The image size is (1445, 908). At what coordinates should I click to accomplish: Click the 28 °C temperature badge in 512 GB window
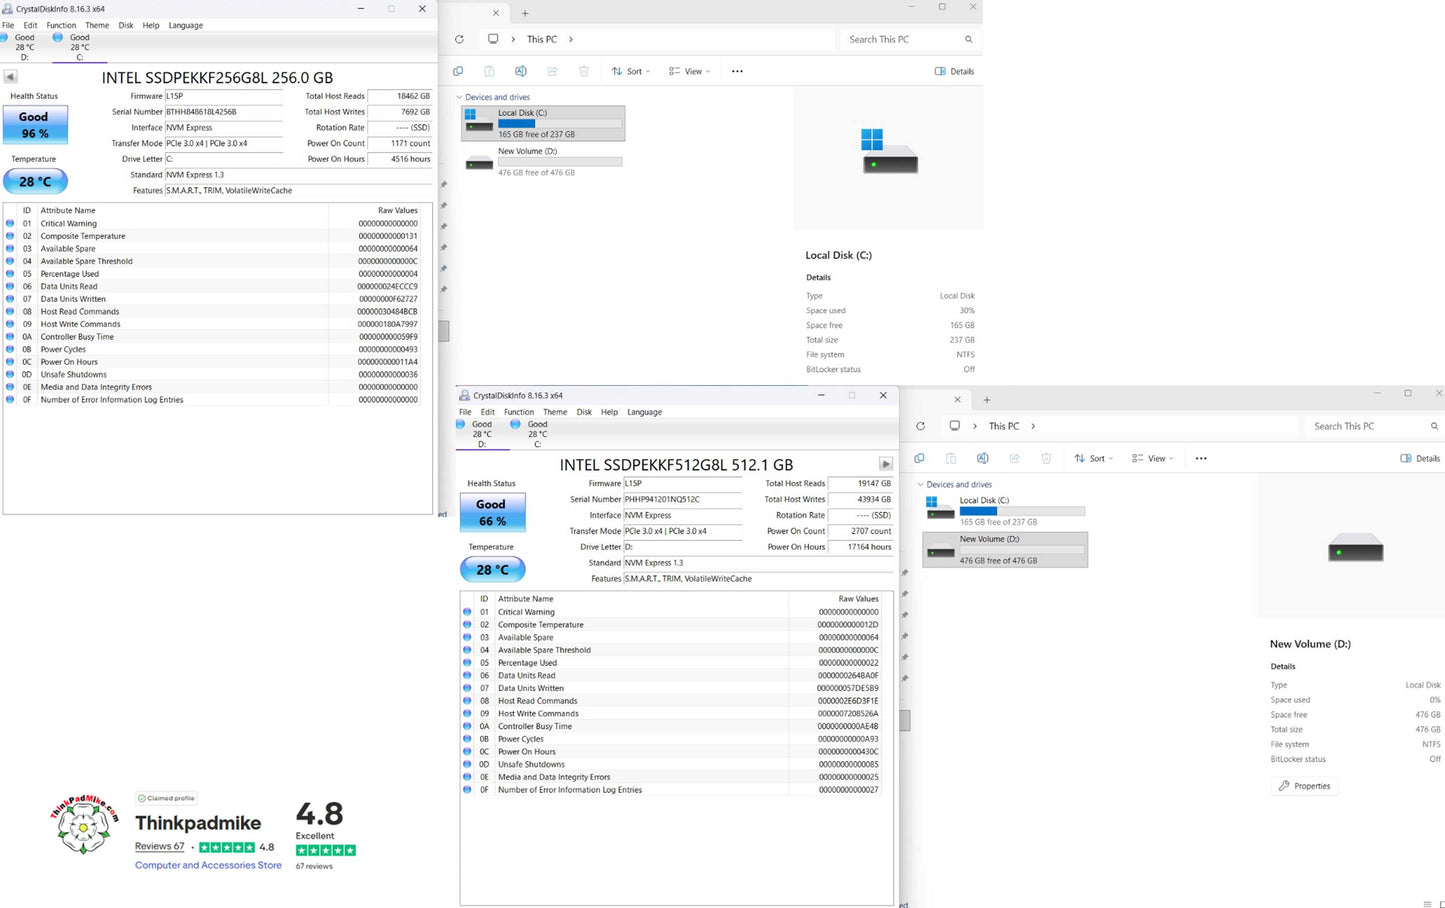tap(492, 569)
